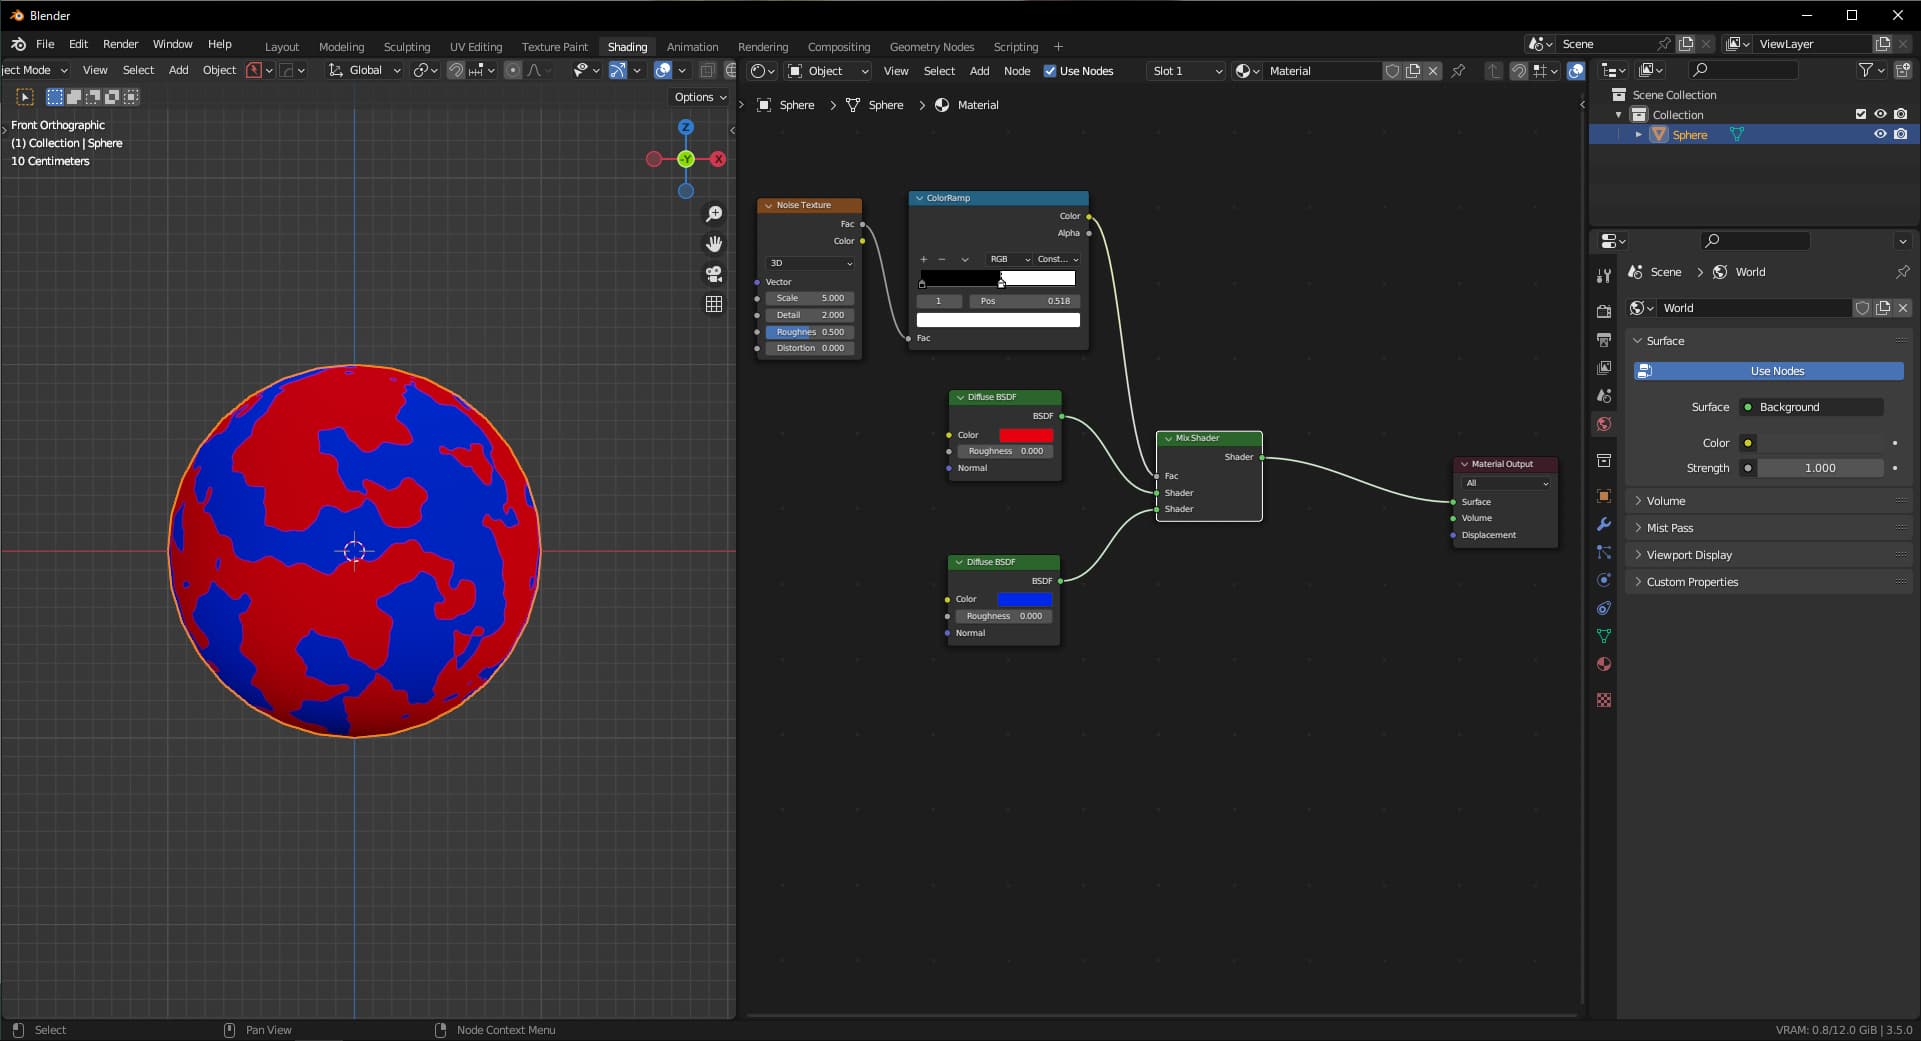1921x1041 pixels.
Task: Open ColorRamp RGB color mode dropdown
Action: [x=1008, y=259]
